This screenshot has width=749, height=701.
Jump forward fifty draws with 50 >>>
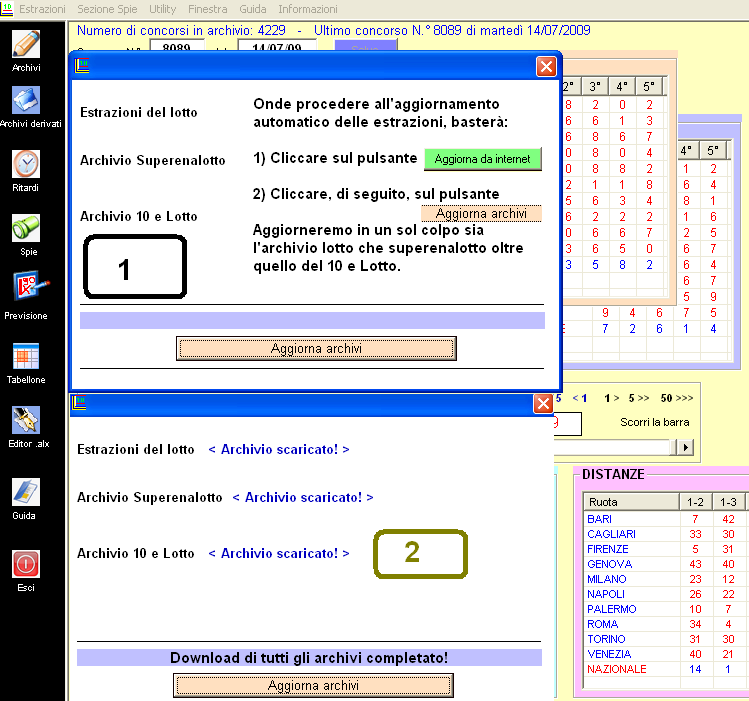676,398
